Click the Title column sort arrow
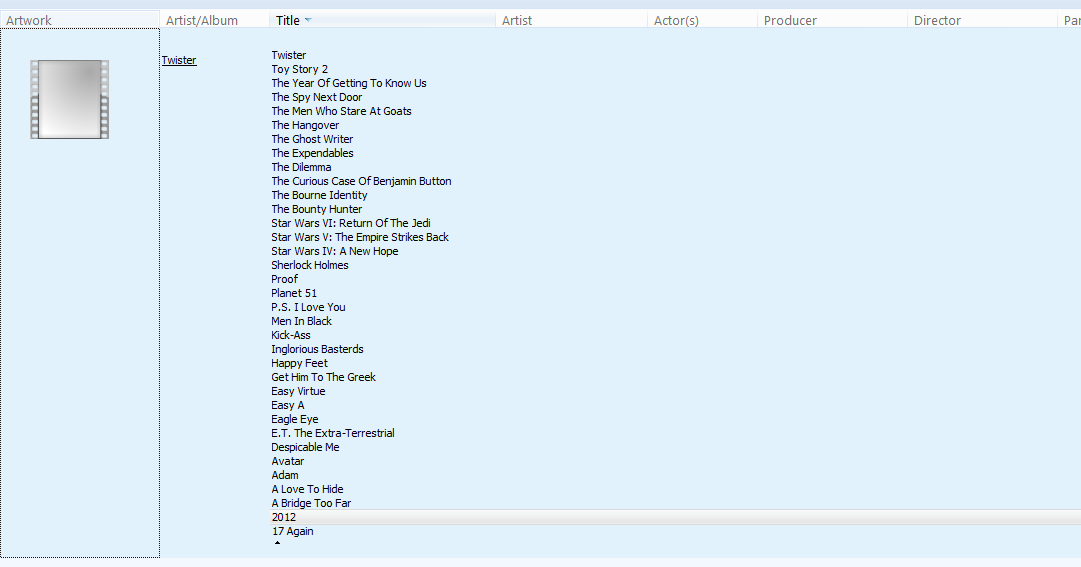The image size is (1081, 567). (308, 20)
